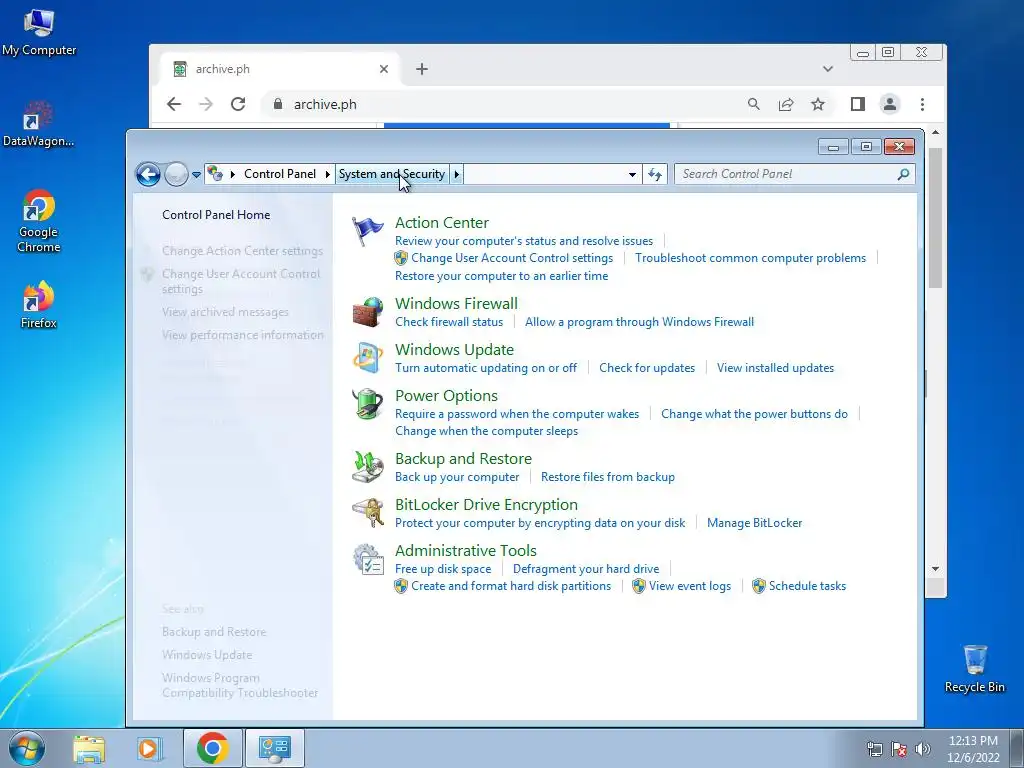1024x768 pixels.
Task: Open the Administrative Tools gear icon
Action: pos(368,559)
